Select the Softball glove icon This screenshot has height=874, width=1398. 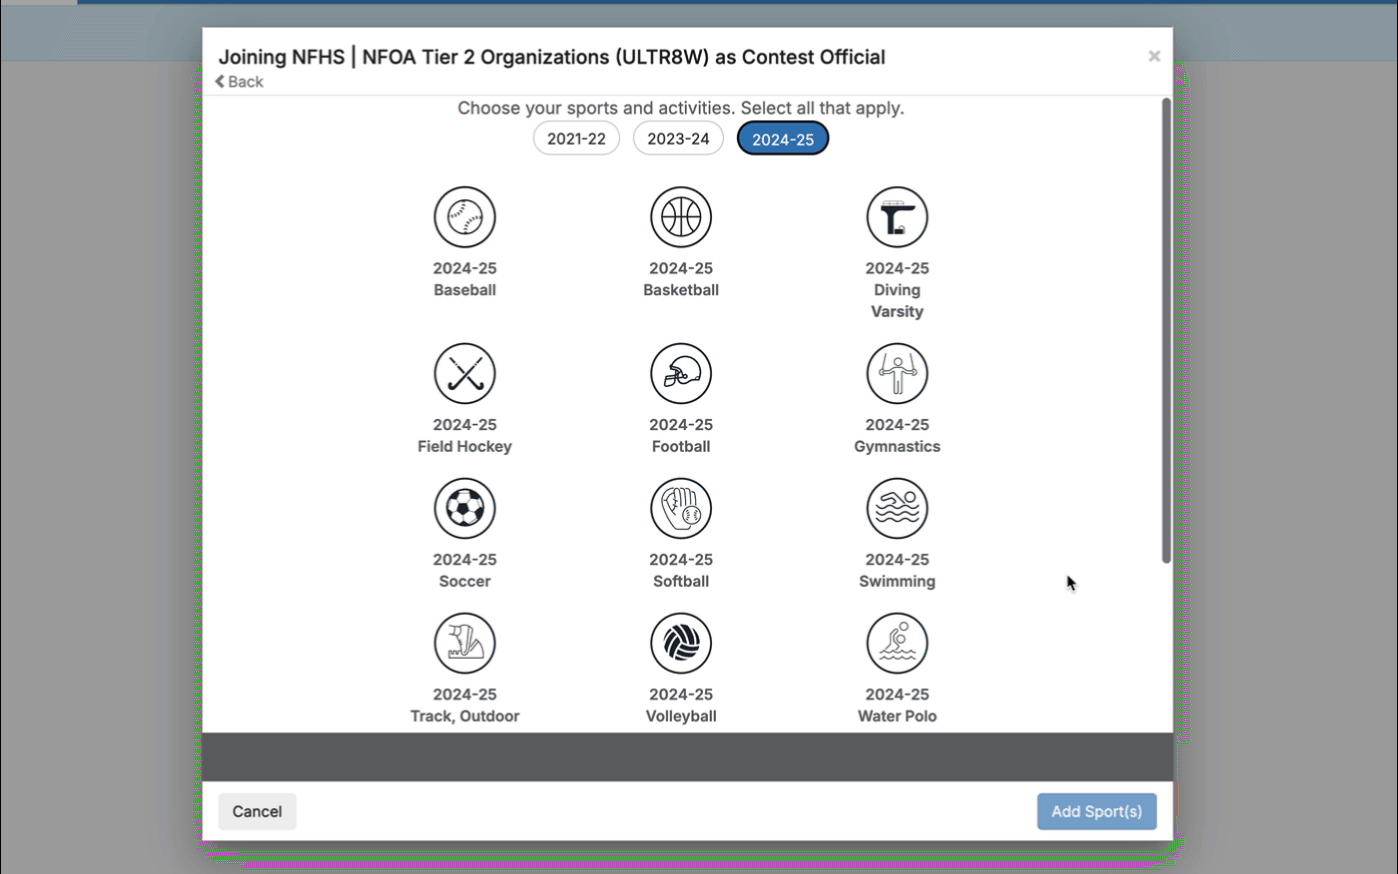click(x=680, y=508)
